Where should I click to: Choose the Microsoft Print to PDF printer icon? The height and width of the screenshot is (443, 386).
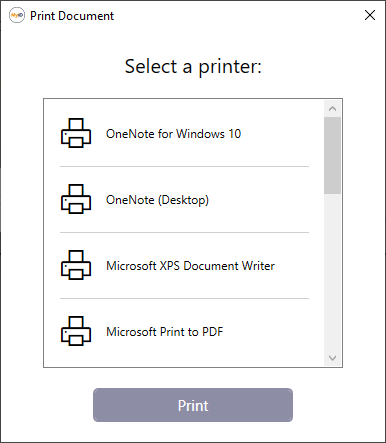tap(76, 331)
